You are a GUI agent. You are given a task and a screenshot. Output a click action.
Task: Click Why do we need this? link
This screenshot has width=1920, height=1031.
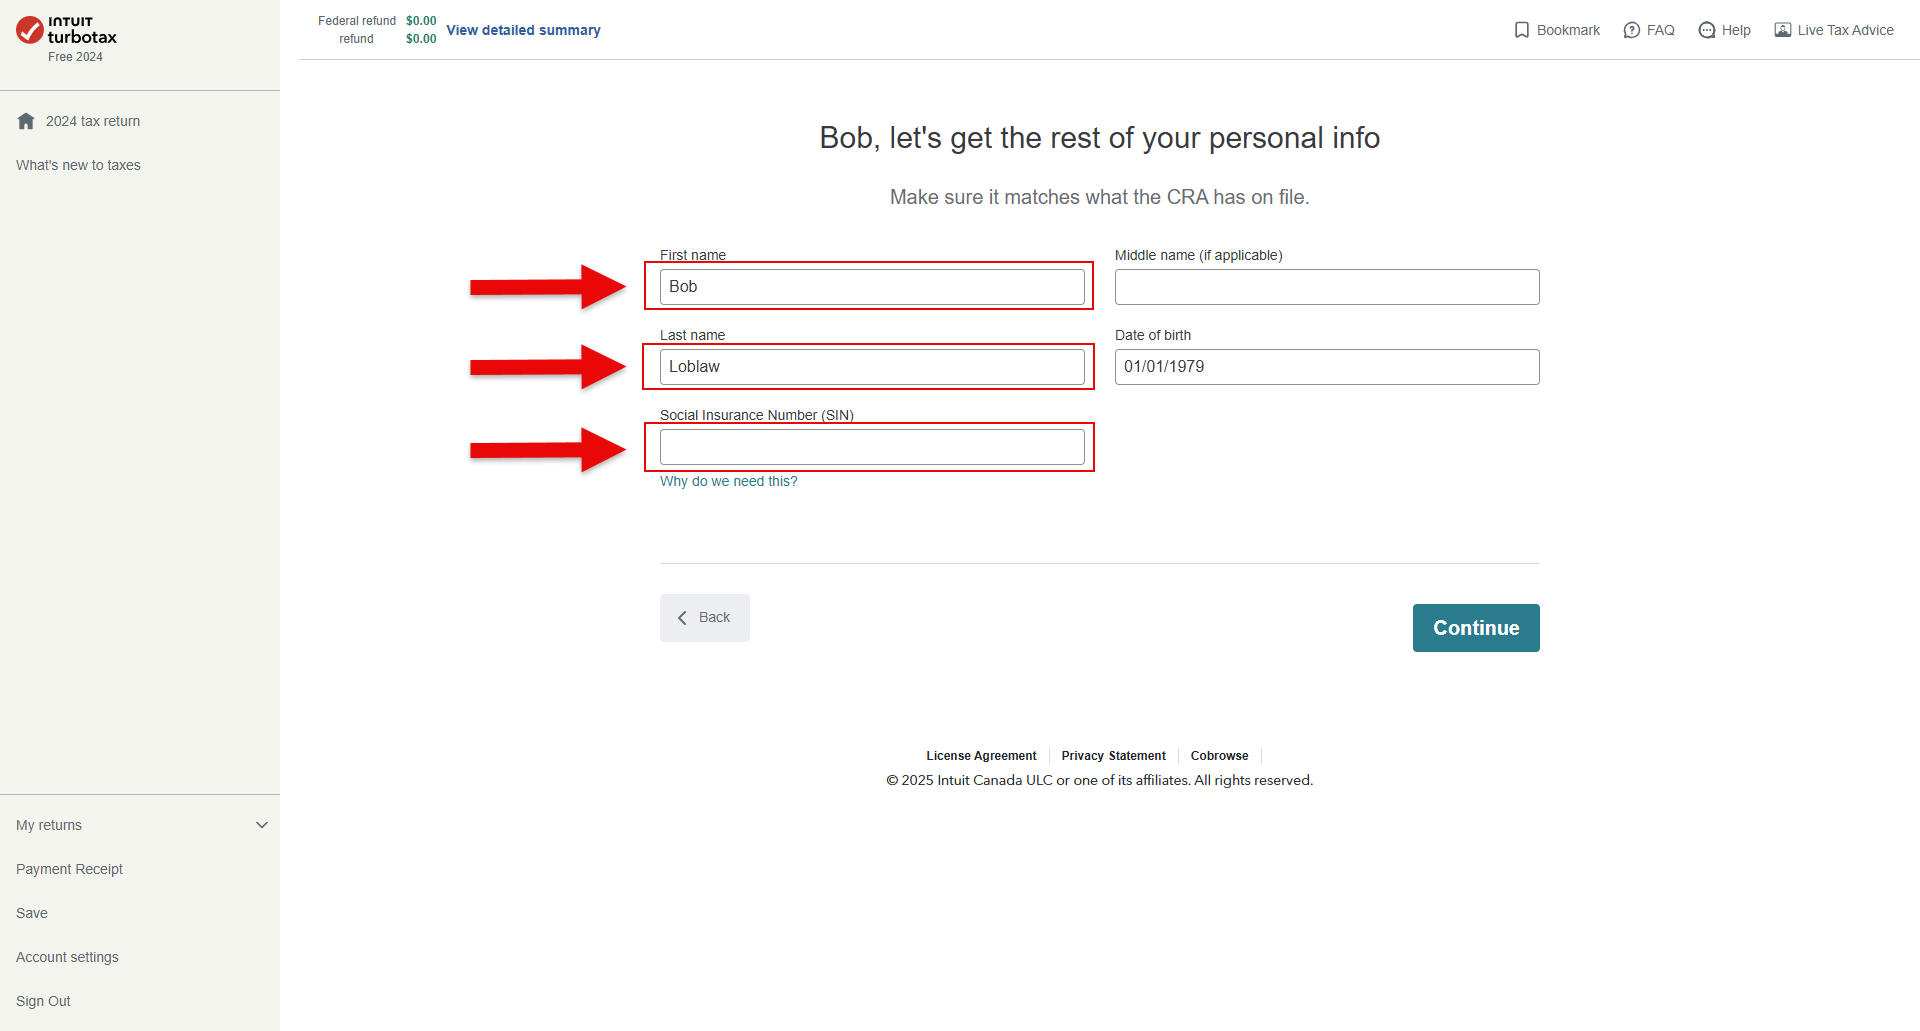point(729,481)
